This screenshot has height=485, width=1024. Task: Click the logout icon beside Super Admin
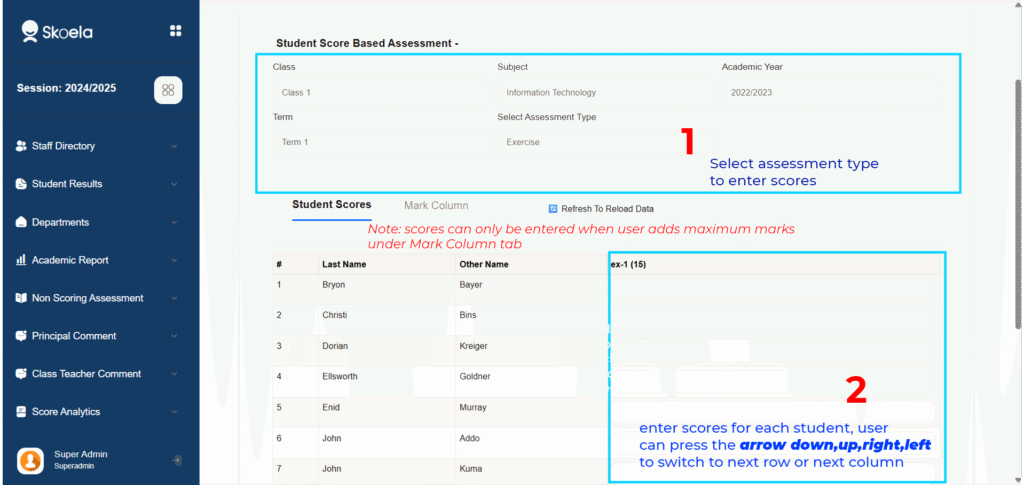pos(176,460)
